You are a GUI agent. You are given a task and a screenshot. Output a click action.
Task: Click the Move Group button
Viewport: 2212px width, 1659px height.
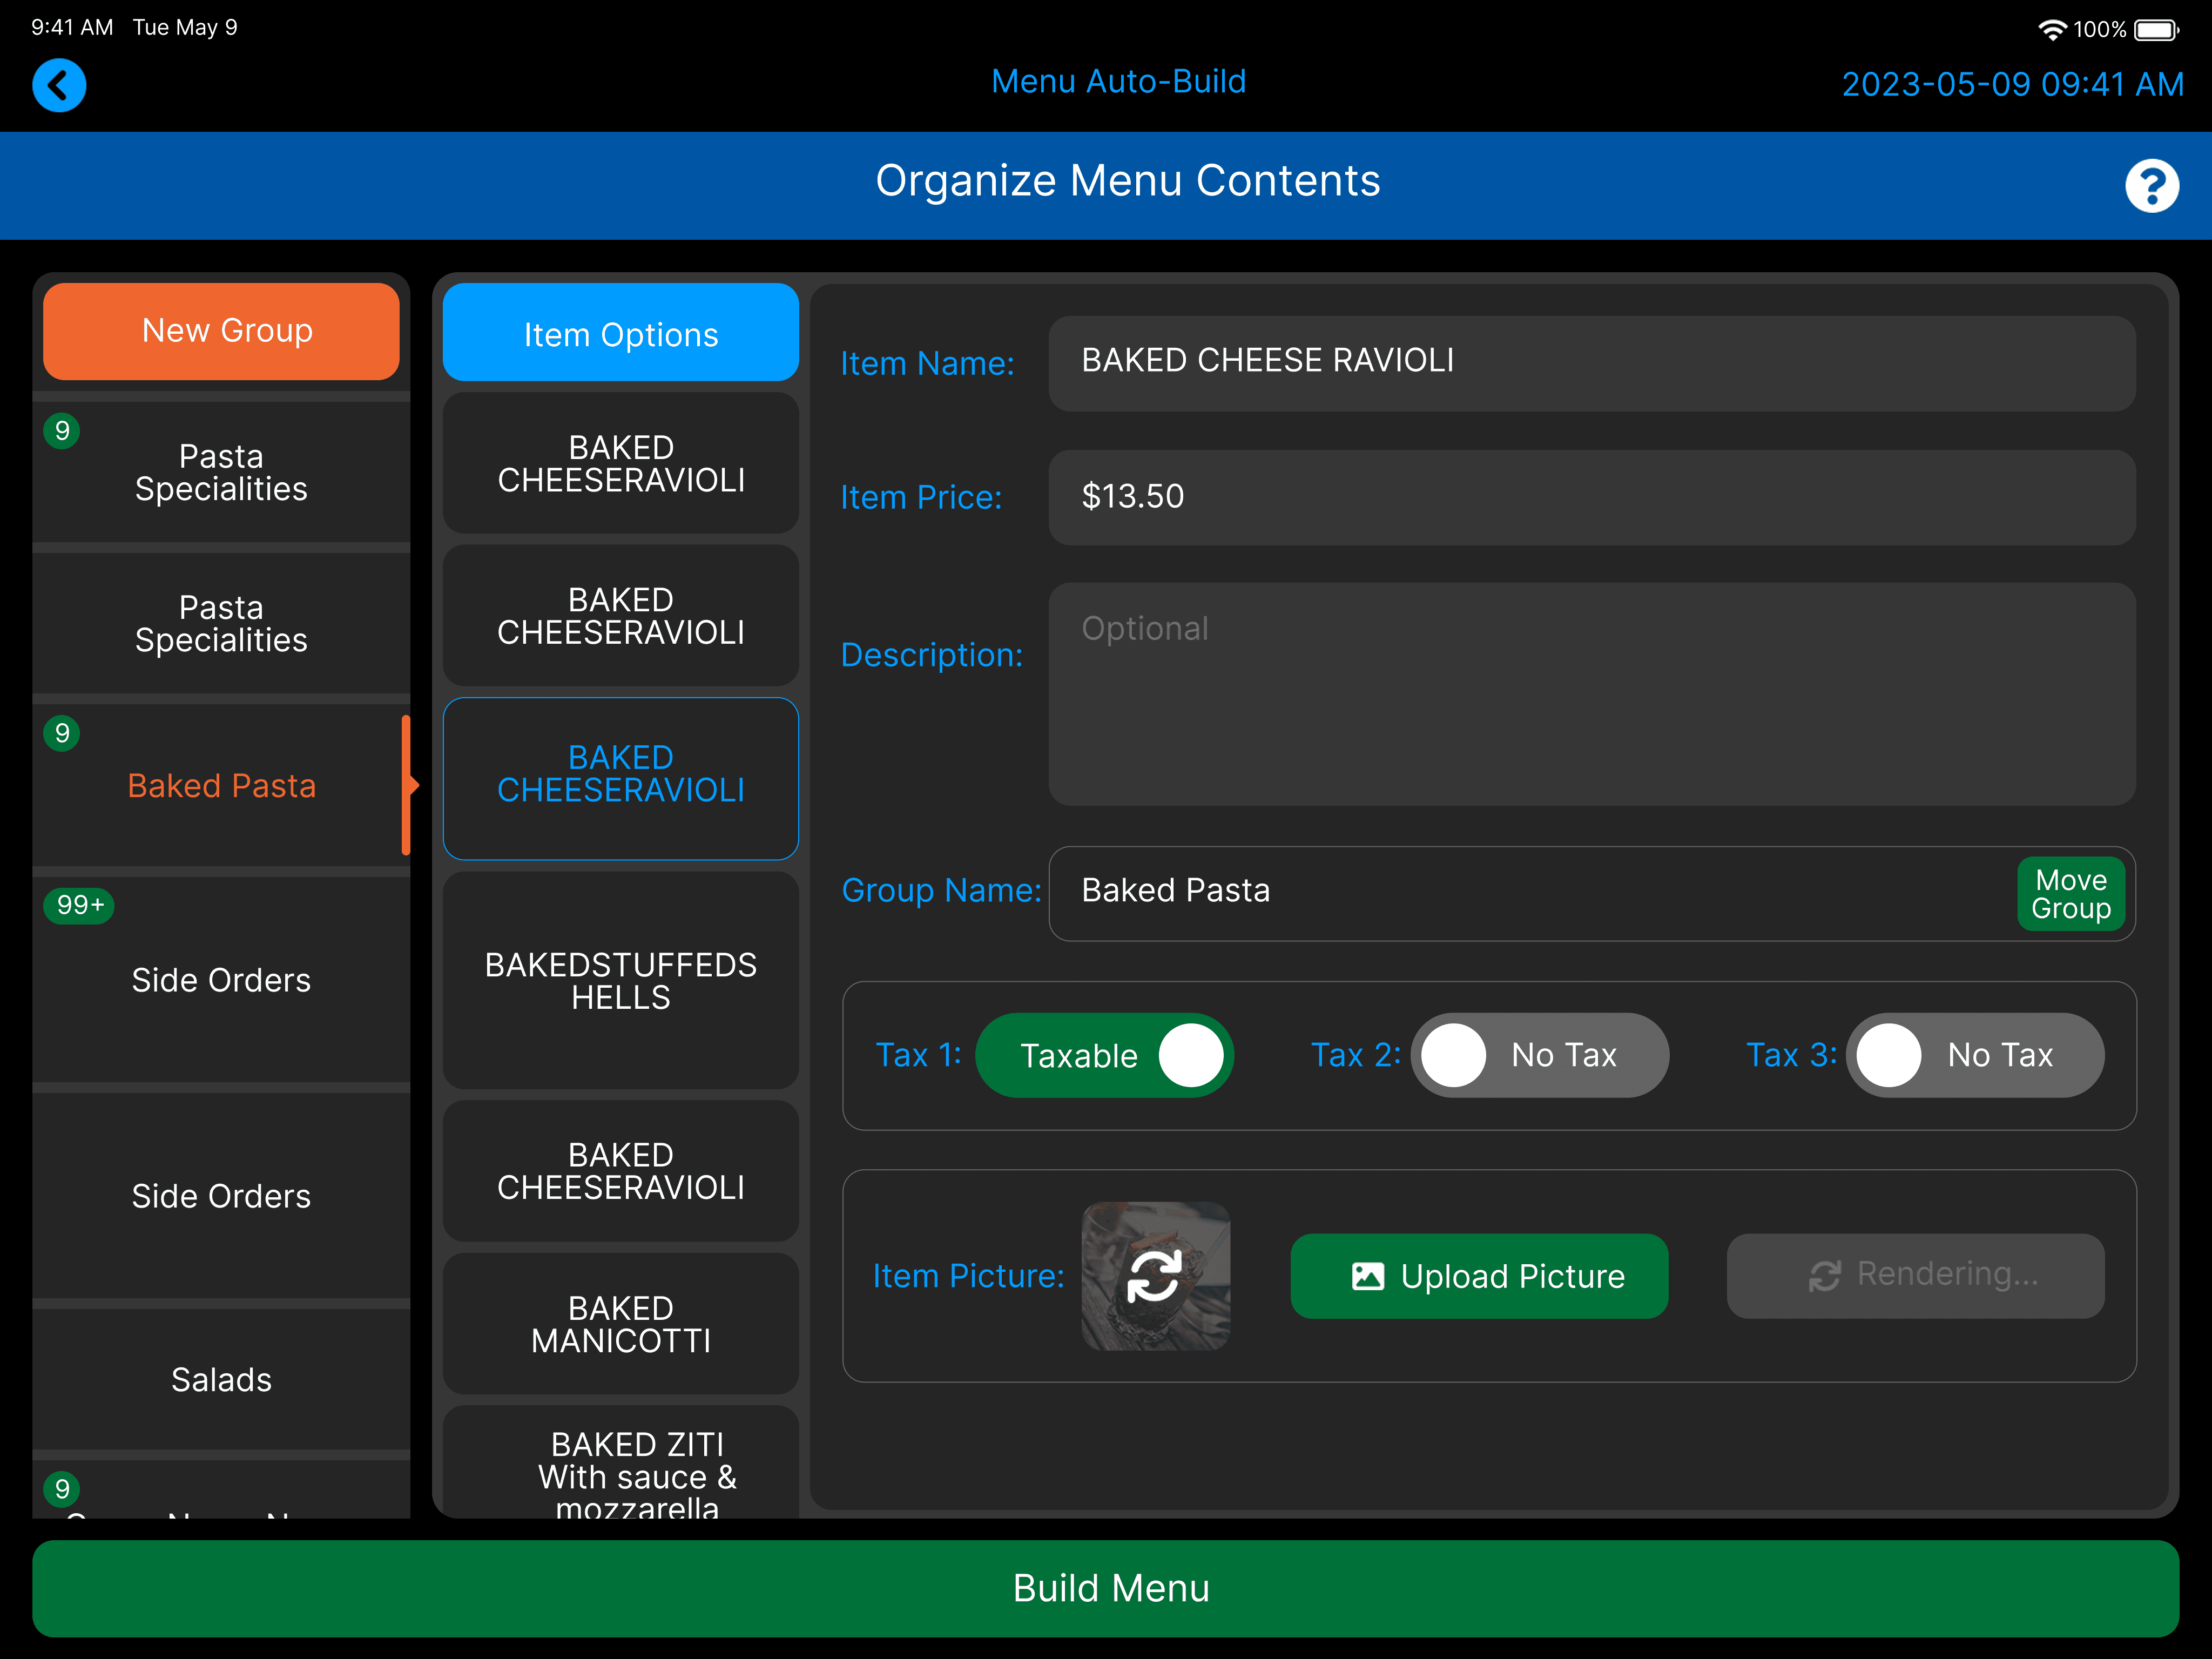2071,893
